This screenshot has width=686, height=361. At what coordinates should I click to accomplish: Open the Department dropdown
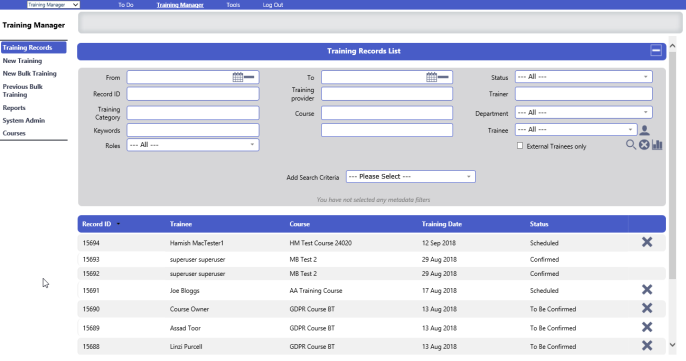[584, 112]
